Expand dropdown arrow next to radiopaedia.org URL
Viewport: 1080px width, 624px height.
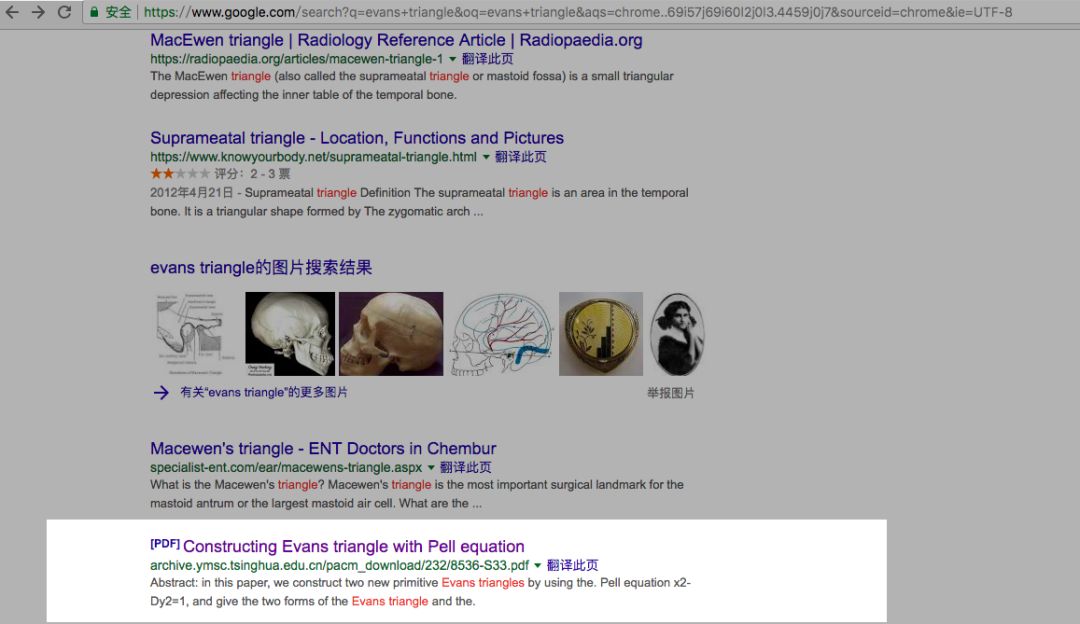point(453,59)
